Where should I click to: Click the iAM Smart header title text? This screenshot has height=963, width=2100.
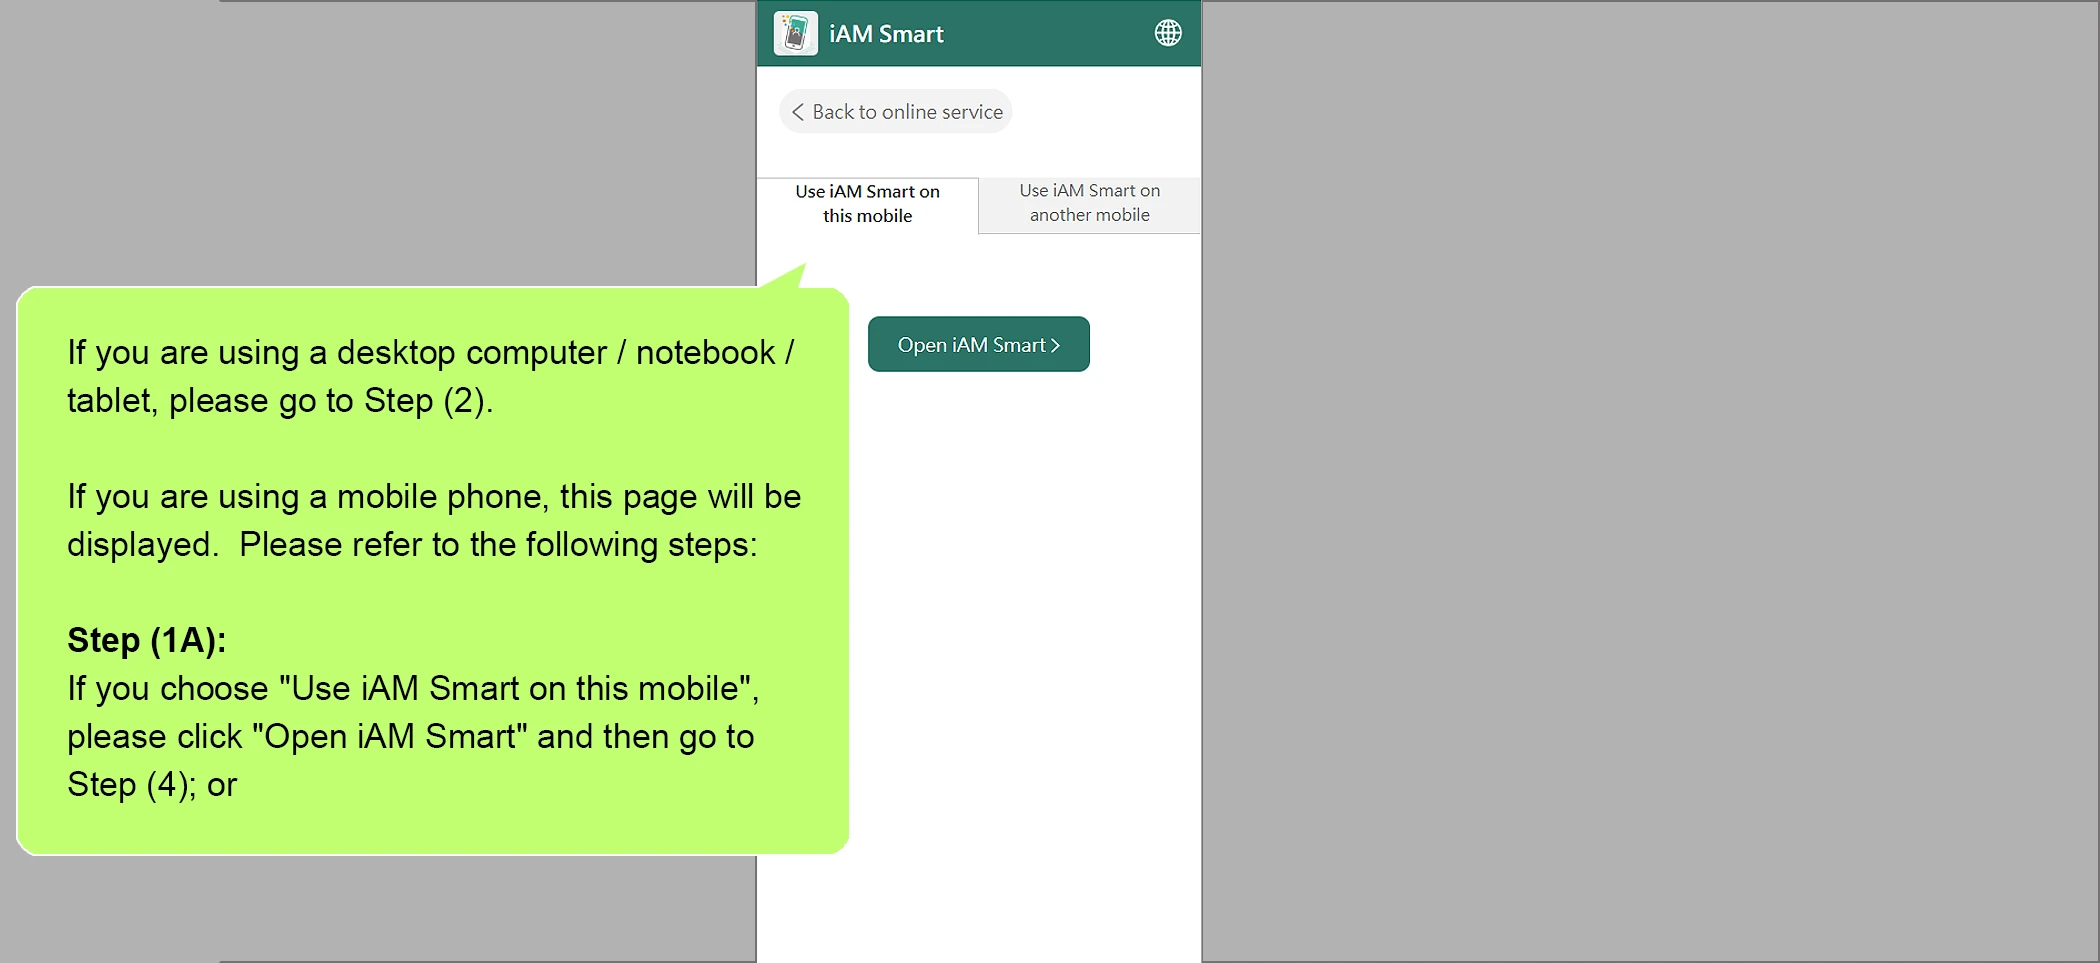(886, 34)
